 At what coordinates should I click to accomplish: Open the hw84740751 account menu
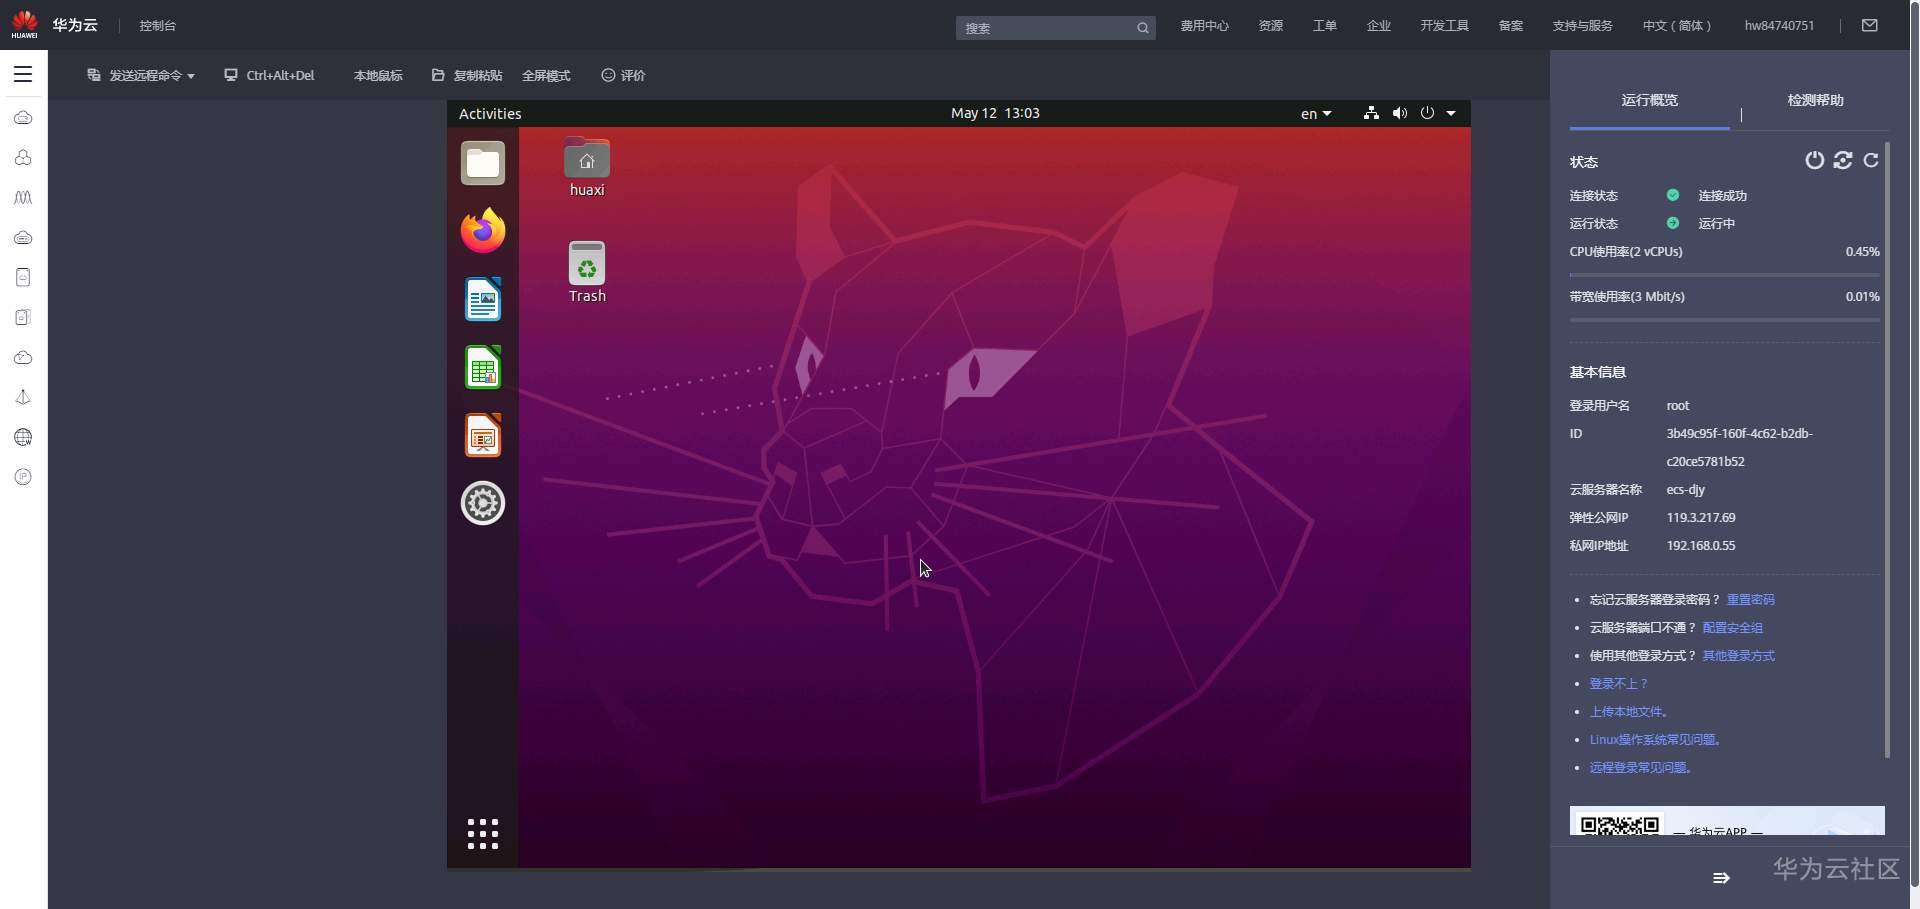point(1779,25)
